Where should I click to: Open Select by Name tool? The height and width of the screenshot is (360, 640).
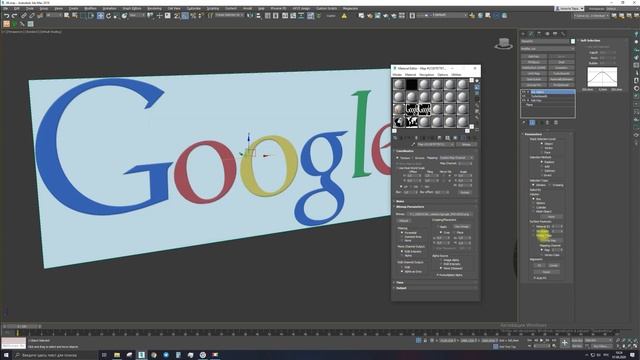click(x=75, y=16)
